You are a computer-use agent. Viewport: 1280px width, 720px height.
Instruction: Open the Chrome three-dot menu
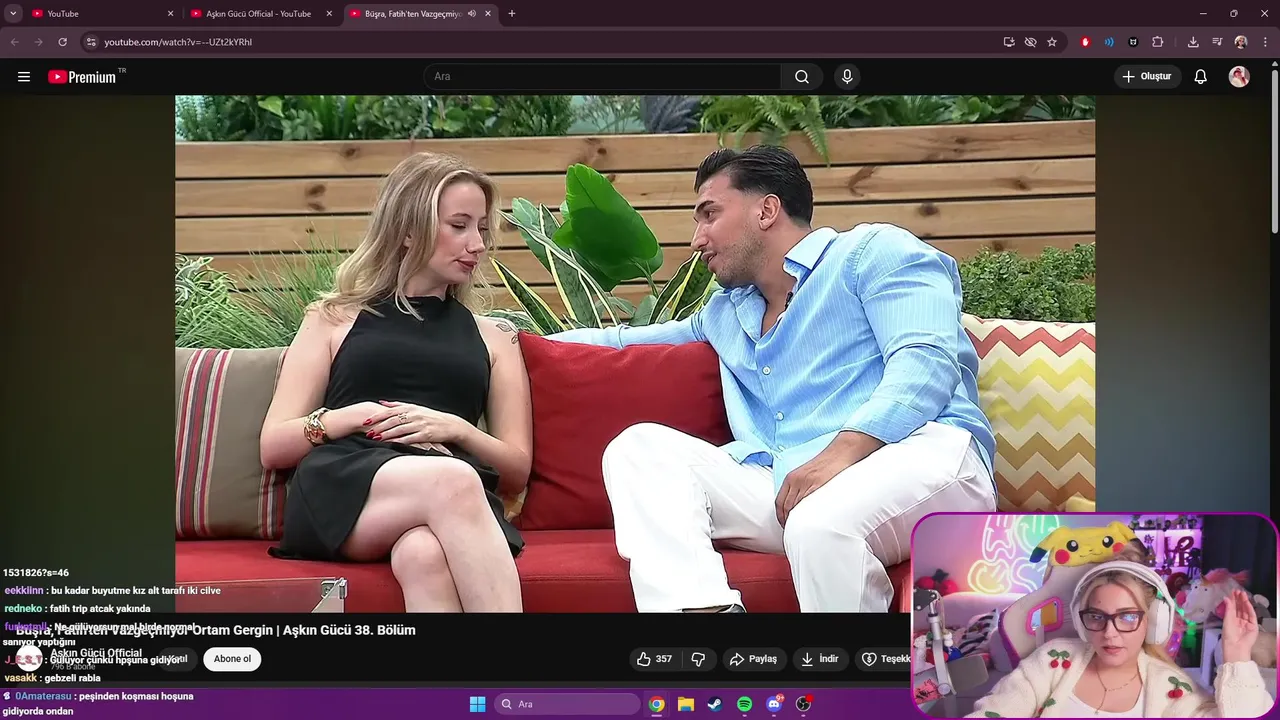click(x=1266, y=42)
